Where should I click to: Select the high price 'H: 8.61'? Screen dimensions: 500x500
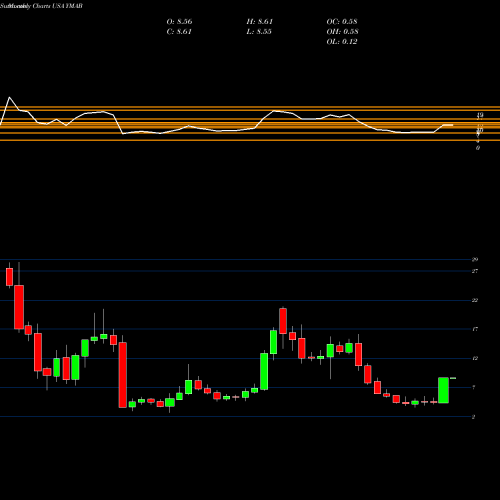point(260,22)
